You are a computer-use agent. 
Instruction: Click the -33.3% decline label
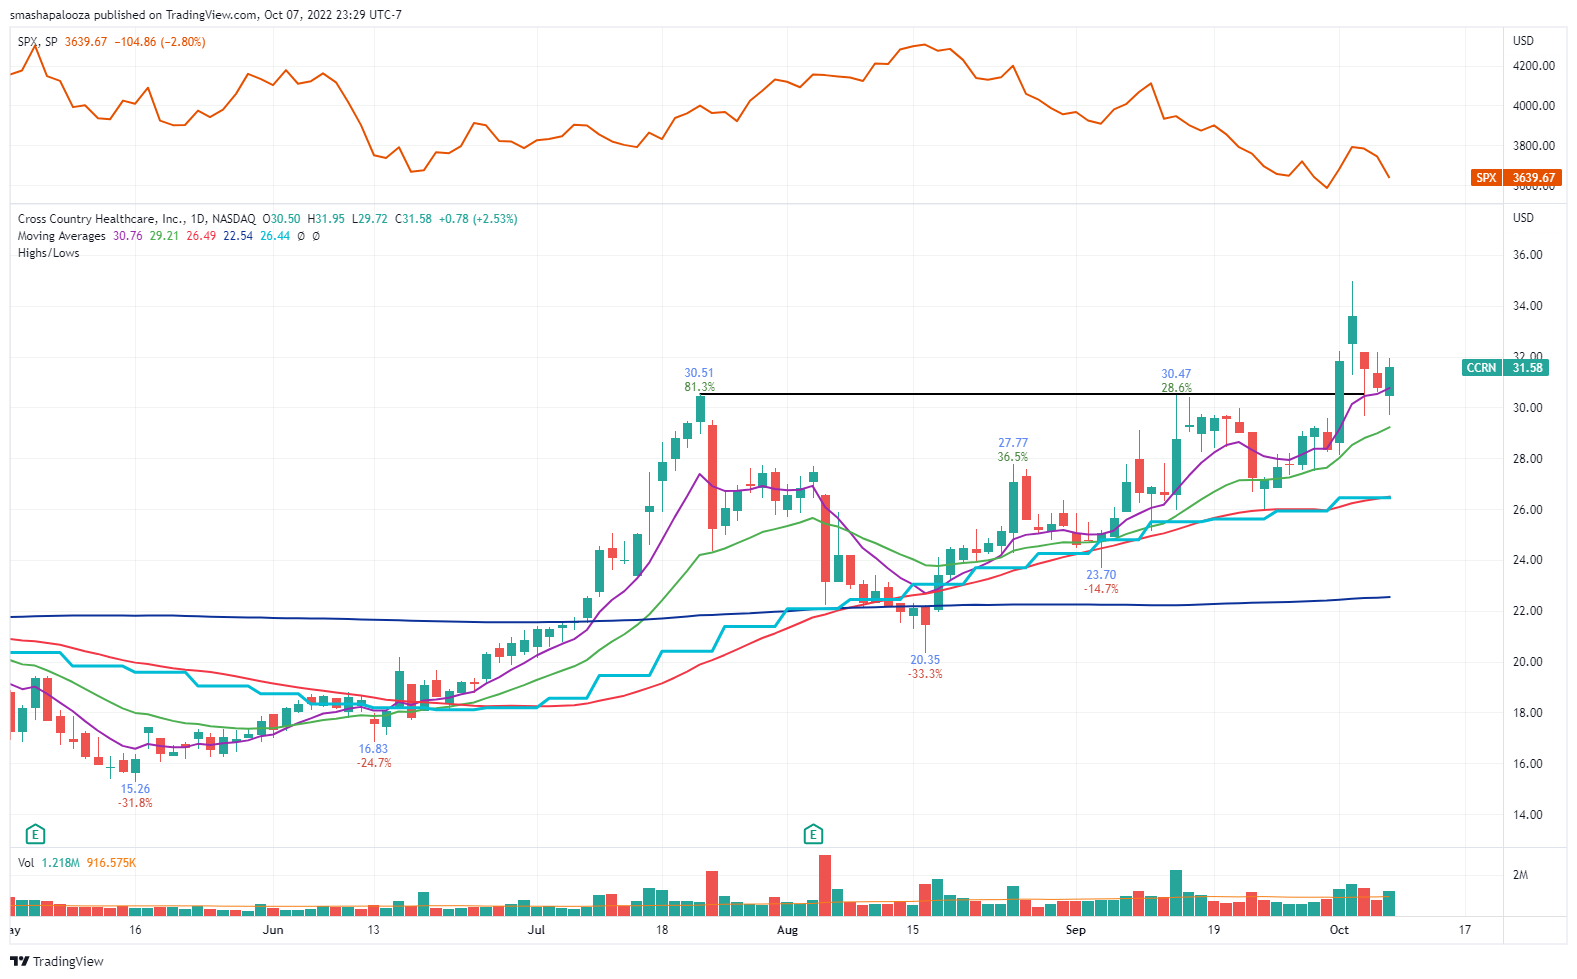pyautogui.click(x=925, y=674)
